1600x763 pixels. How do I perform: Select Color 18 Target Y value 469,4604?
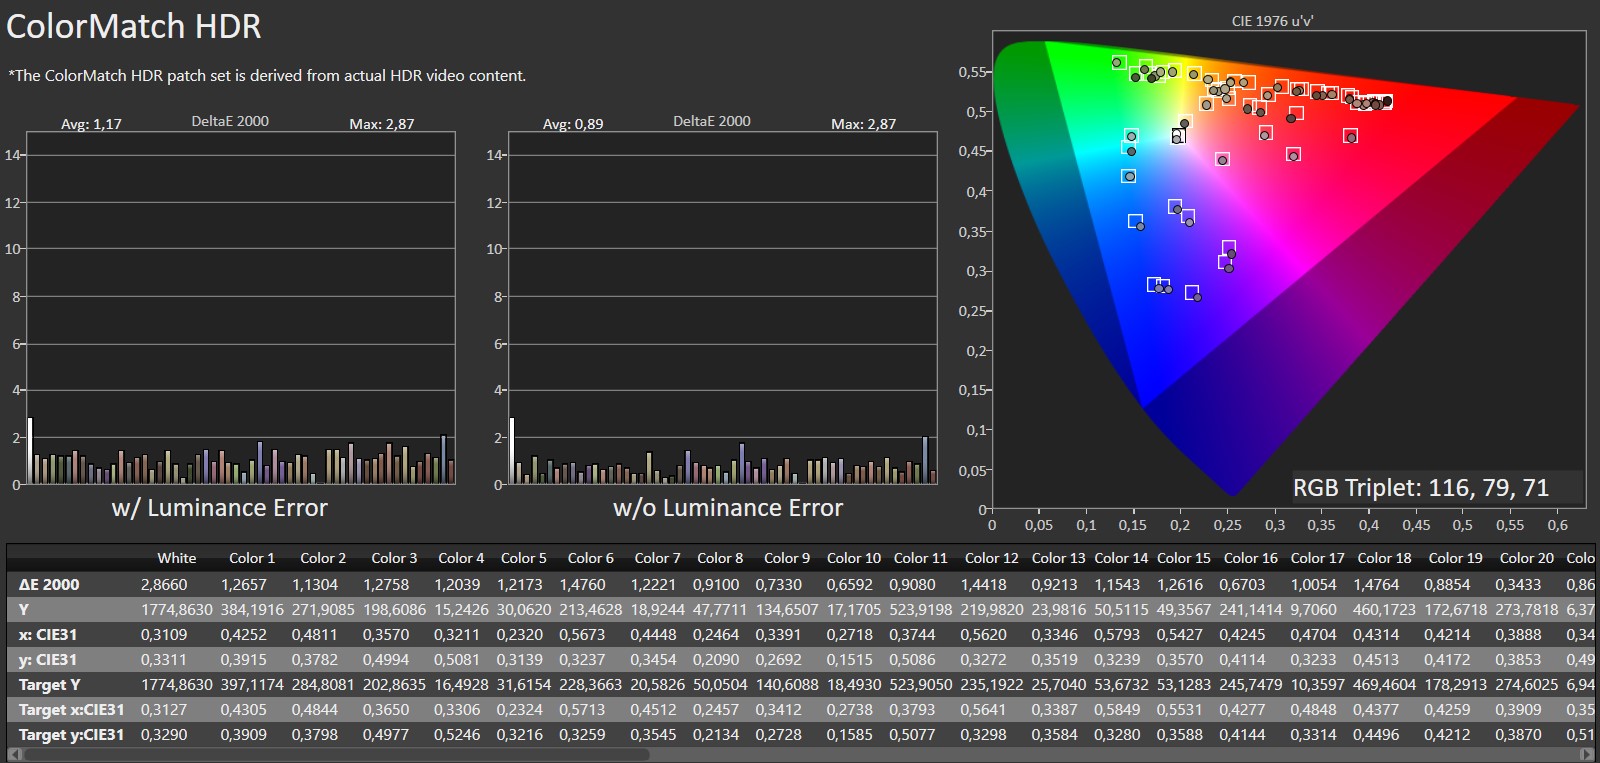[x=1384, y=684]
